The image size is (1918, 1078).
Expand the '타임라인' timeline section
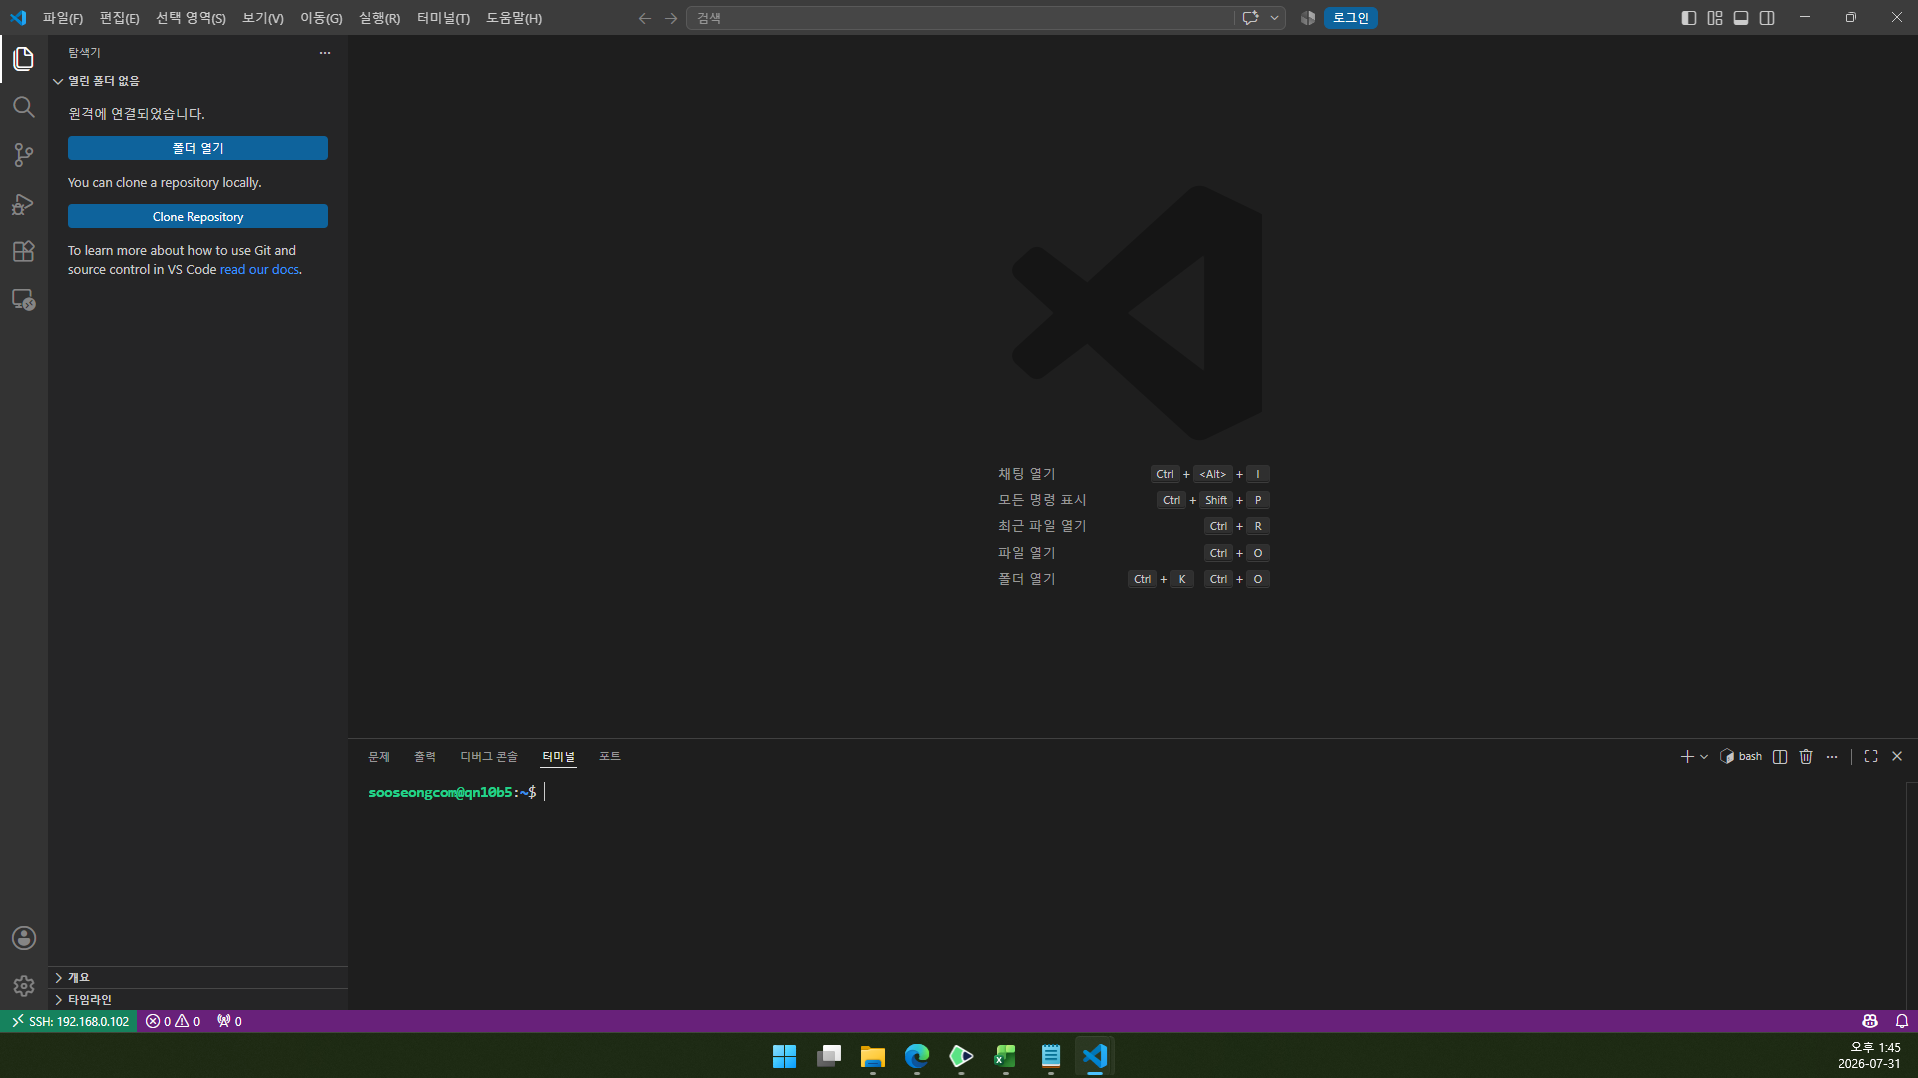click(x=198, y=1000)
